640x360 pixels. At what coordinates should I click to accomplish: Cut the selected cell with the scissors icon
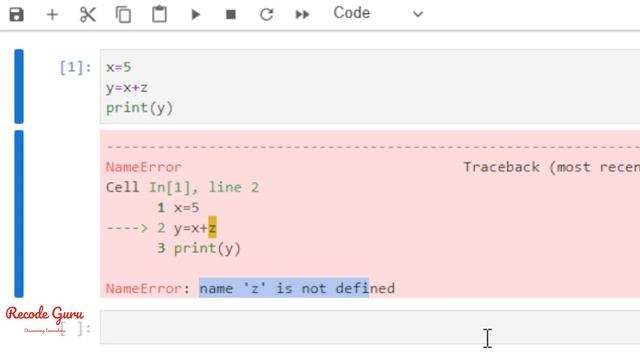[x=87, y=15]
